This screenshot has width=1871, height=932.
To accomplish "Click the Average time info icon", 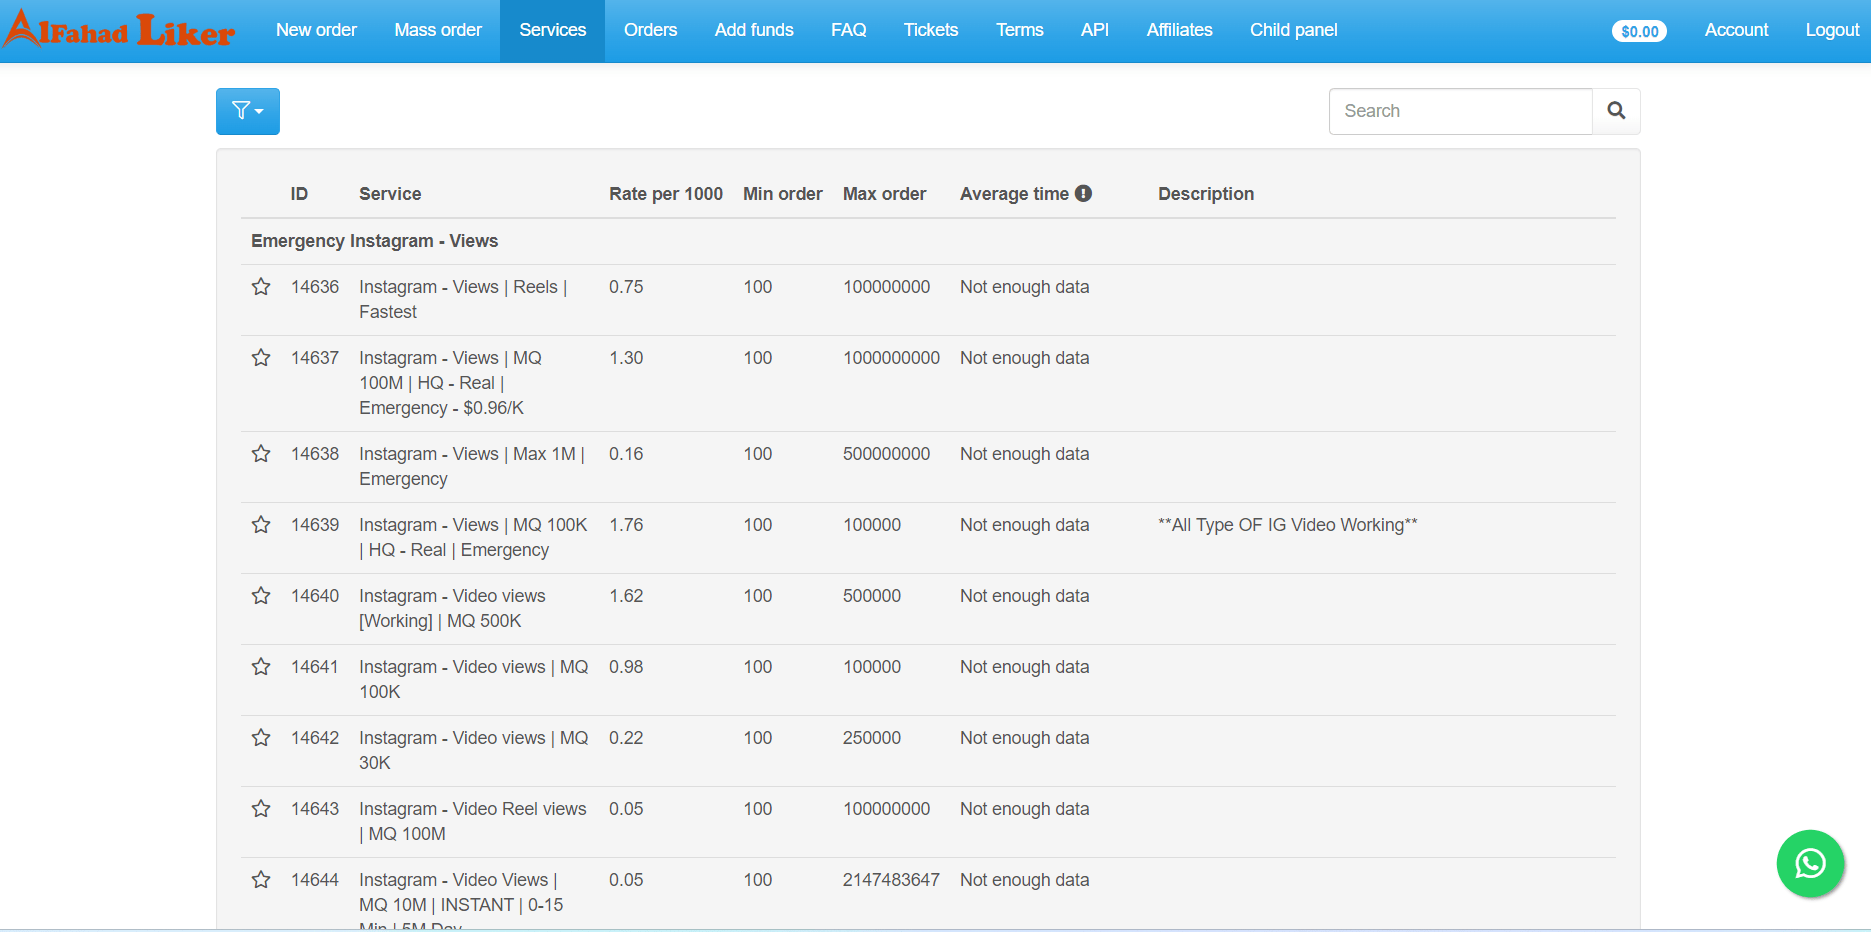I will [x=1083, y=194].
